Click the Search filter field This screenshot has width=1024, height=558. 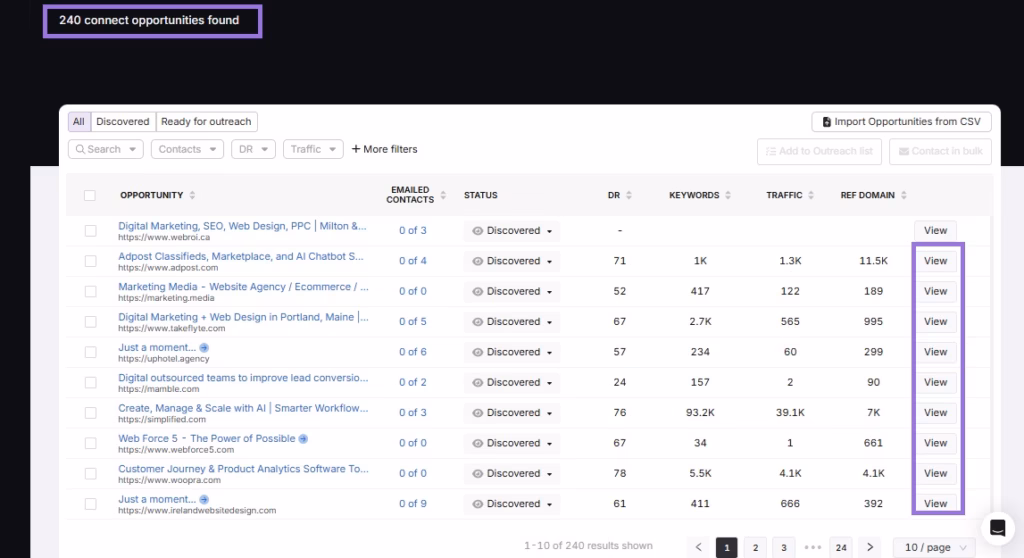(x=105, y=149)
